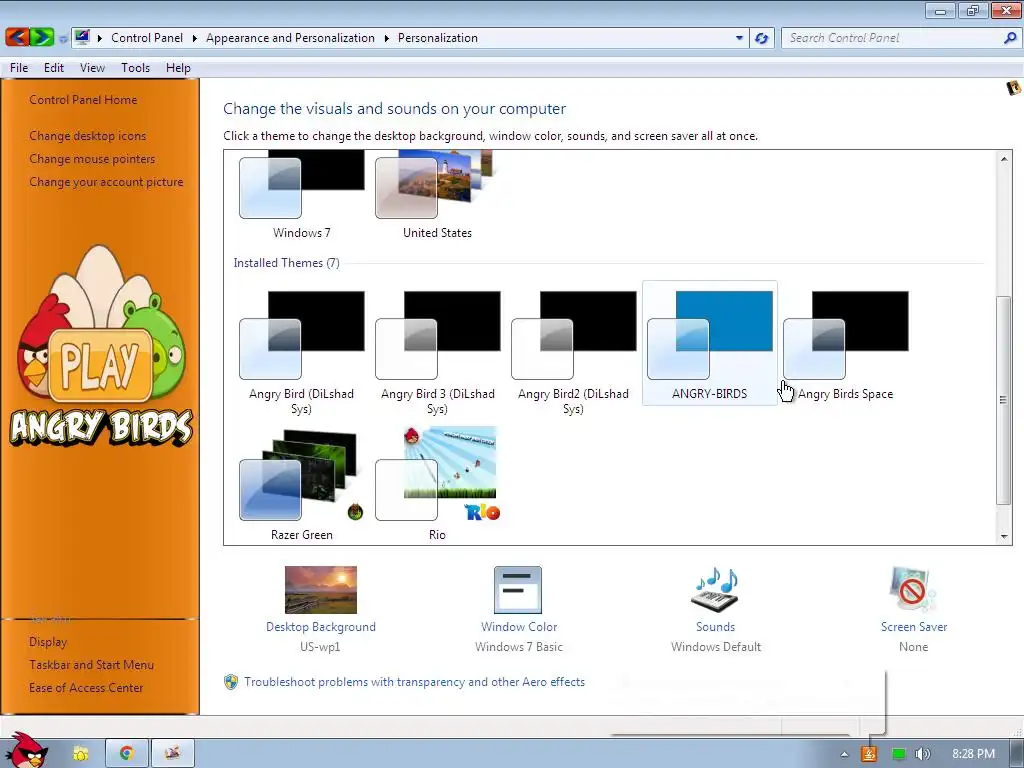This screenshot has height=768, width=1024.
Task: Click the search magnifier icon
Action: coord(1010,38)
